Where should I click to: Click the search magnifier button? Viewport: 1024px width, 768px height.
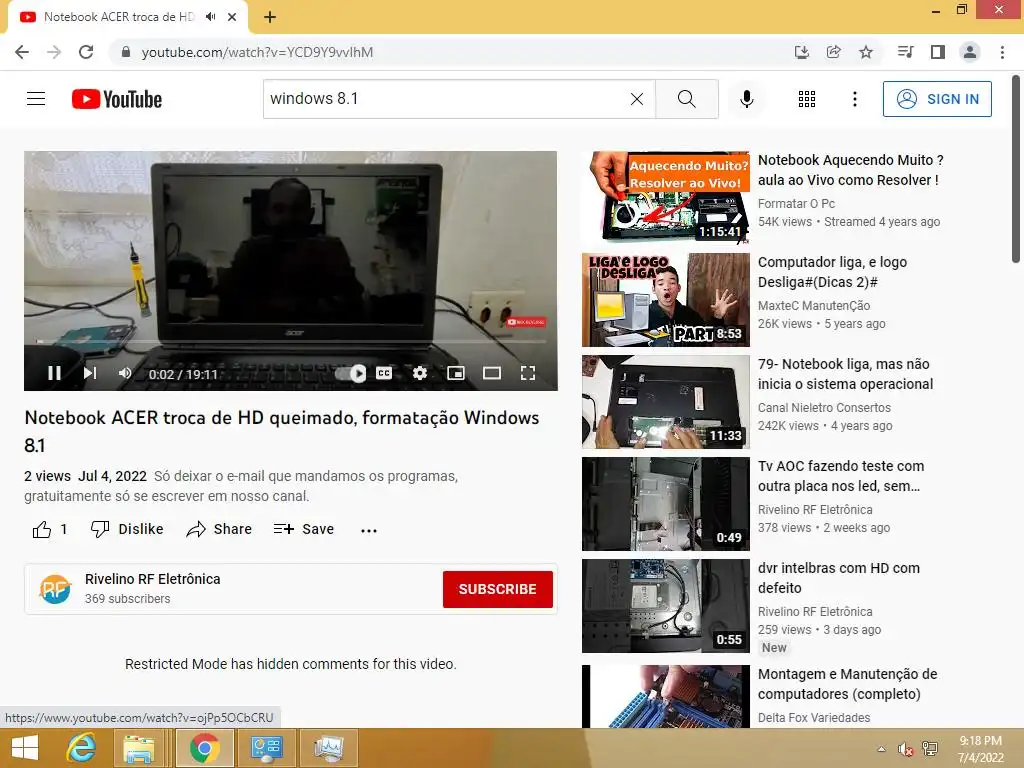(686, 99)
